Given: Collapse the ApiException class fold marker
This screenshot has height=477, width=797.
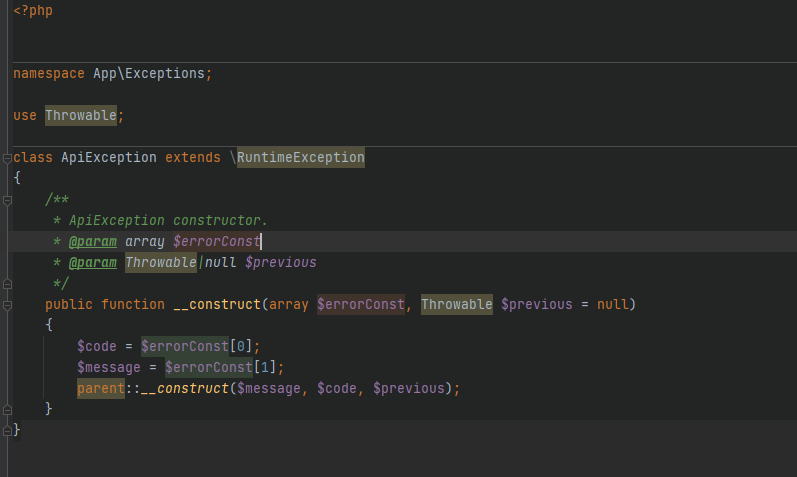Looking at the screenshot, I should [7, 158].
